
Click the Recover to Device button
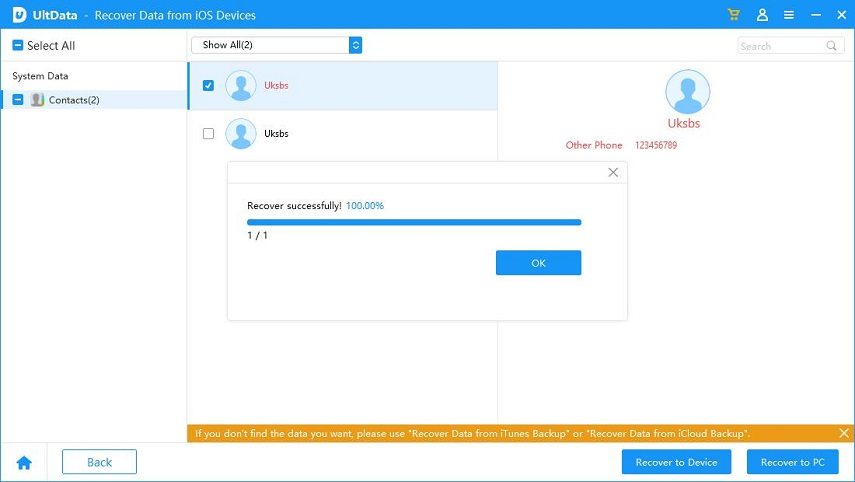676,462
